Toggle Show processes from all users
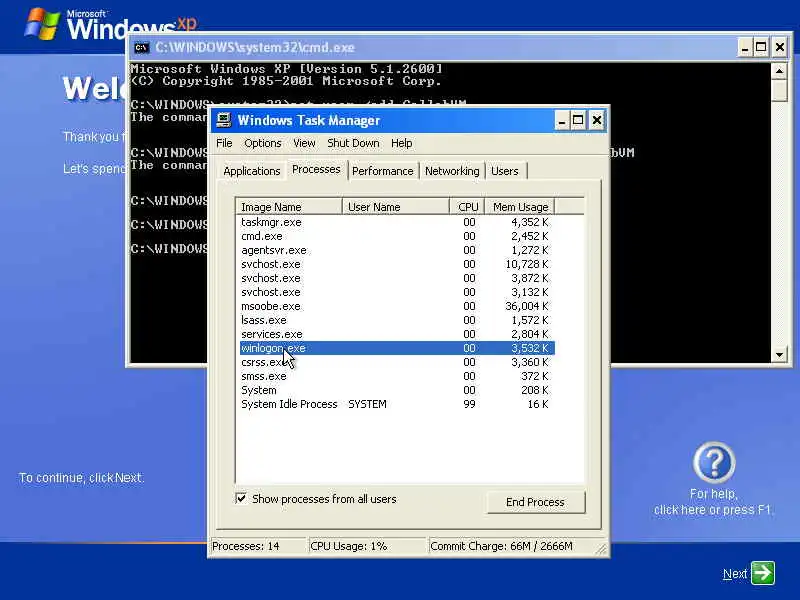800x600 pixels. click(241, 498)
